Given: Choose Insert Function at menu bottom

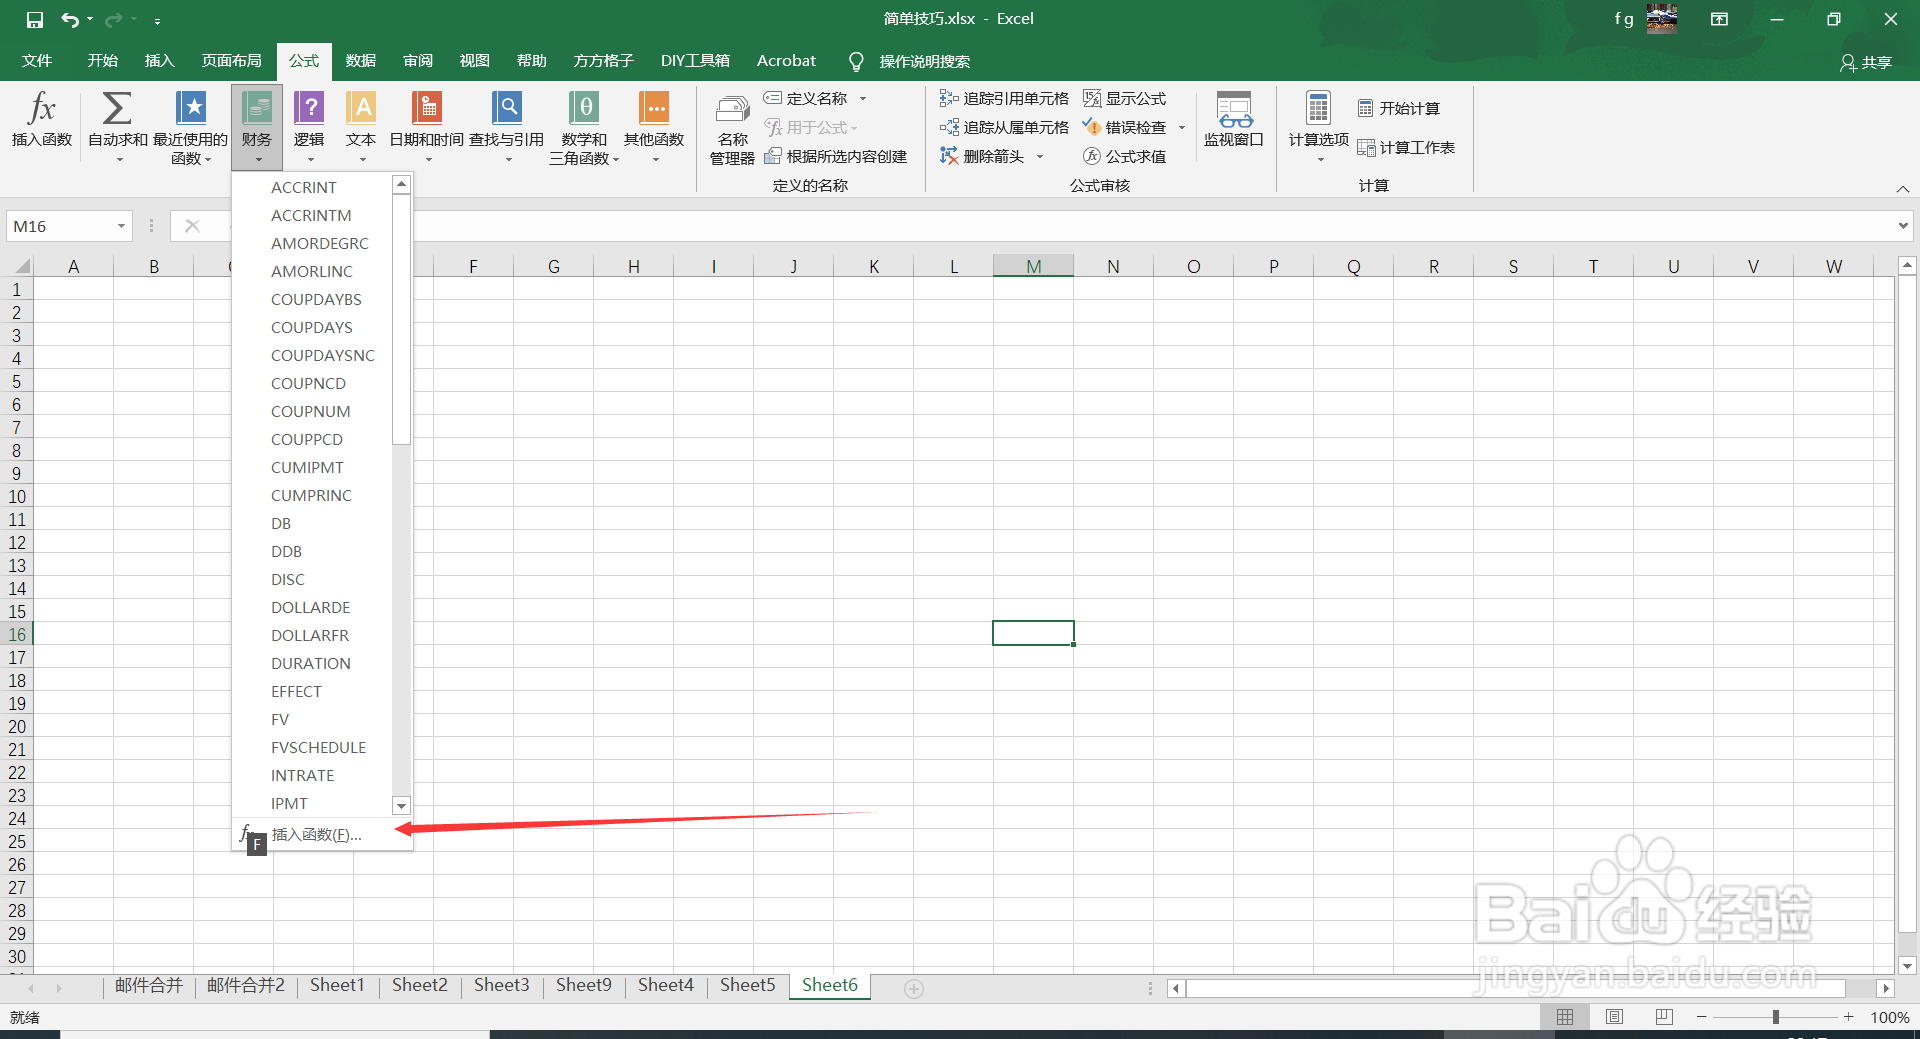Looking at the screenshot, I should [x=322, y=834].
